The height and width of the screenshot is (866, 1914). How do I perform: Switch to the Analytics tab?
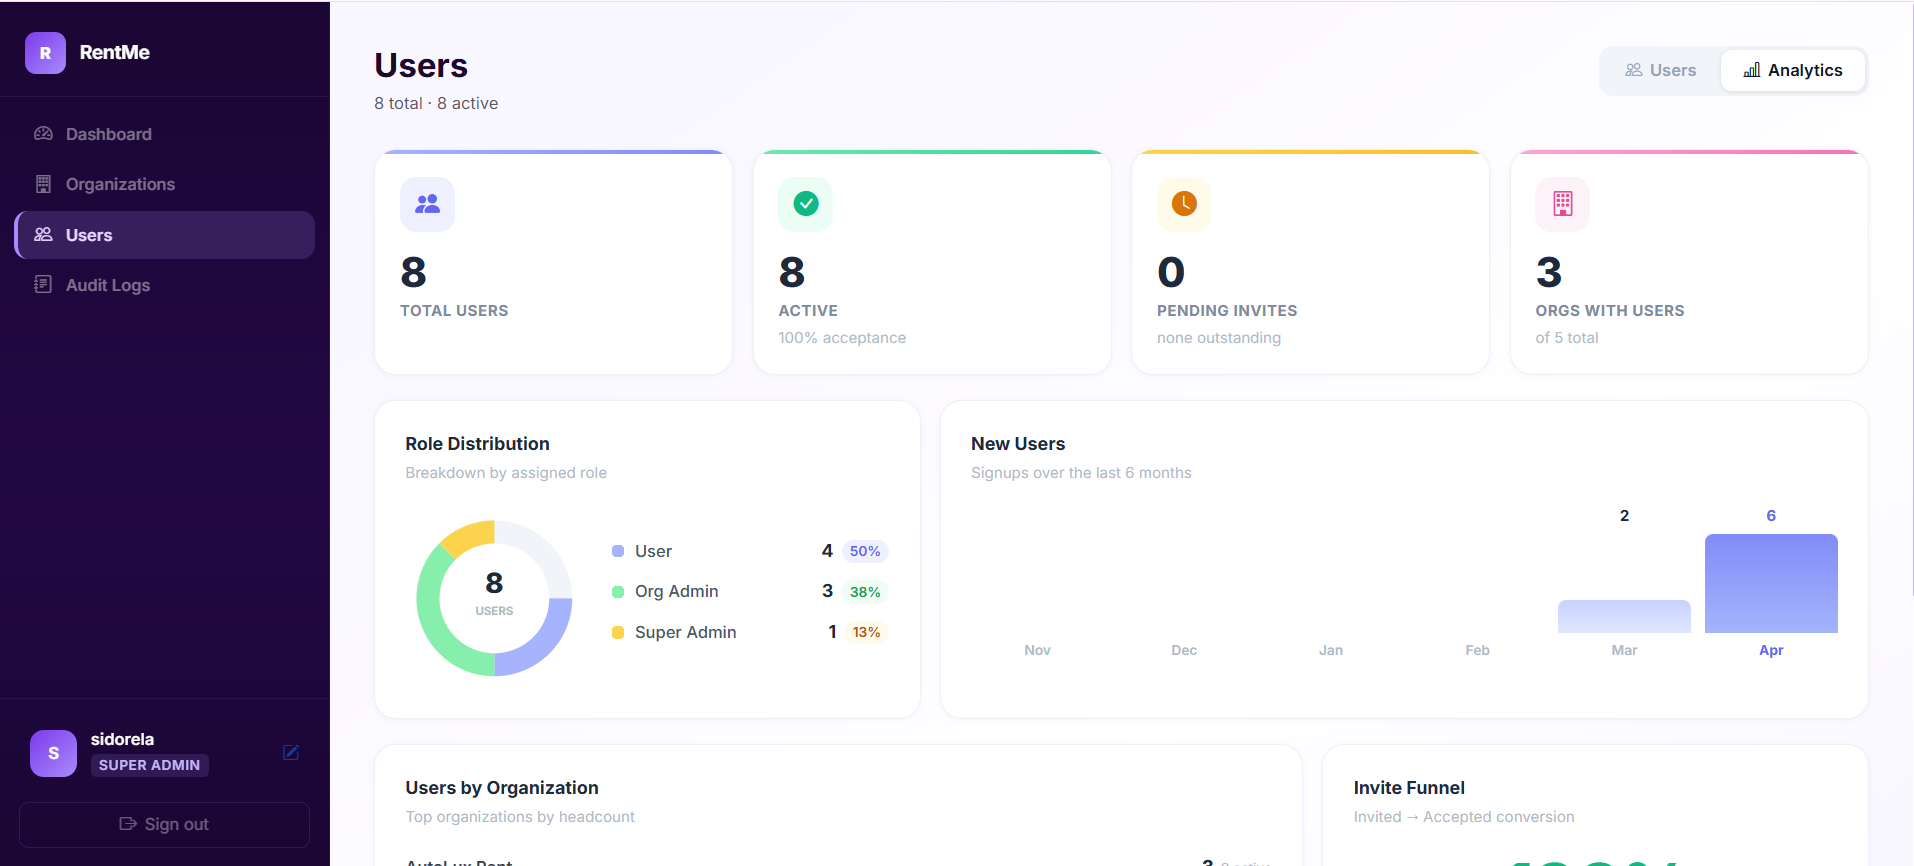coord(1792,70)
